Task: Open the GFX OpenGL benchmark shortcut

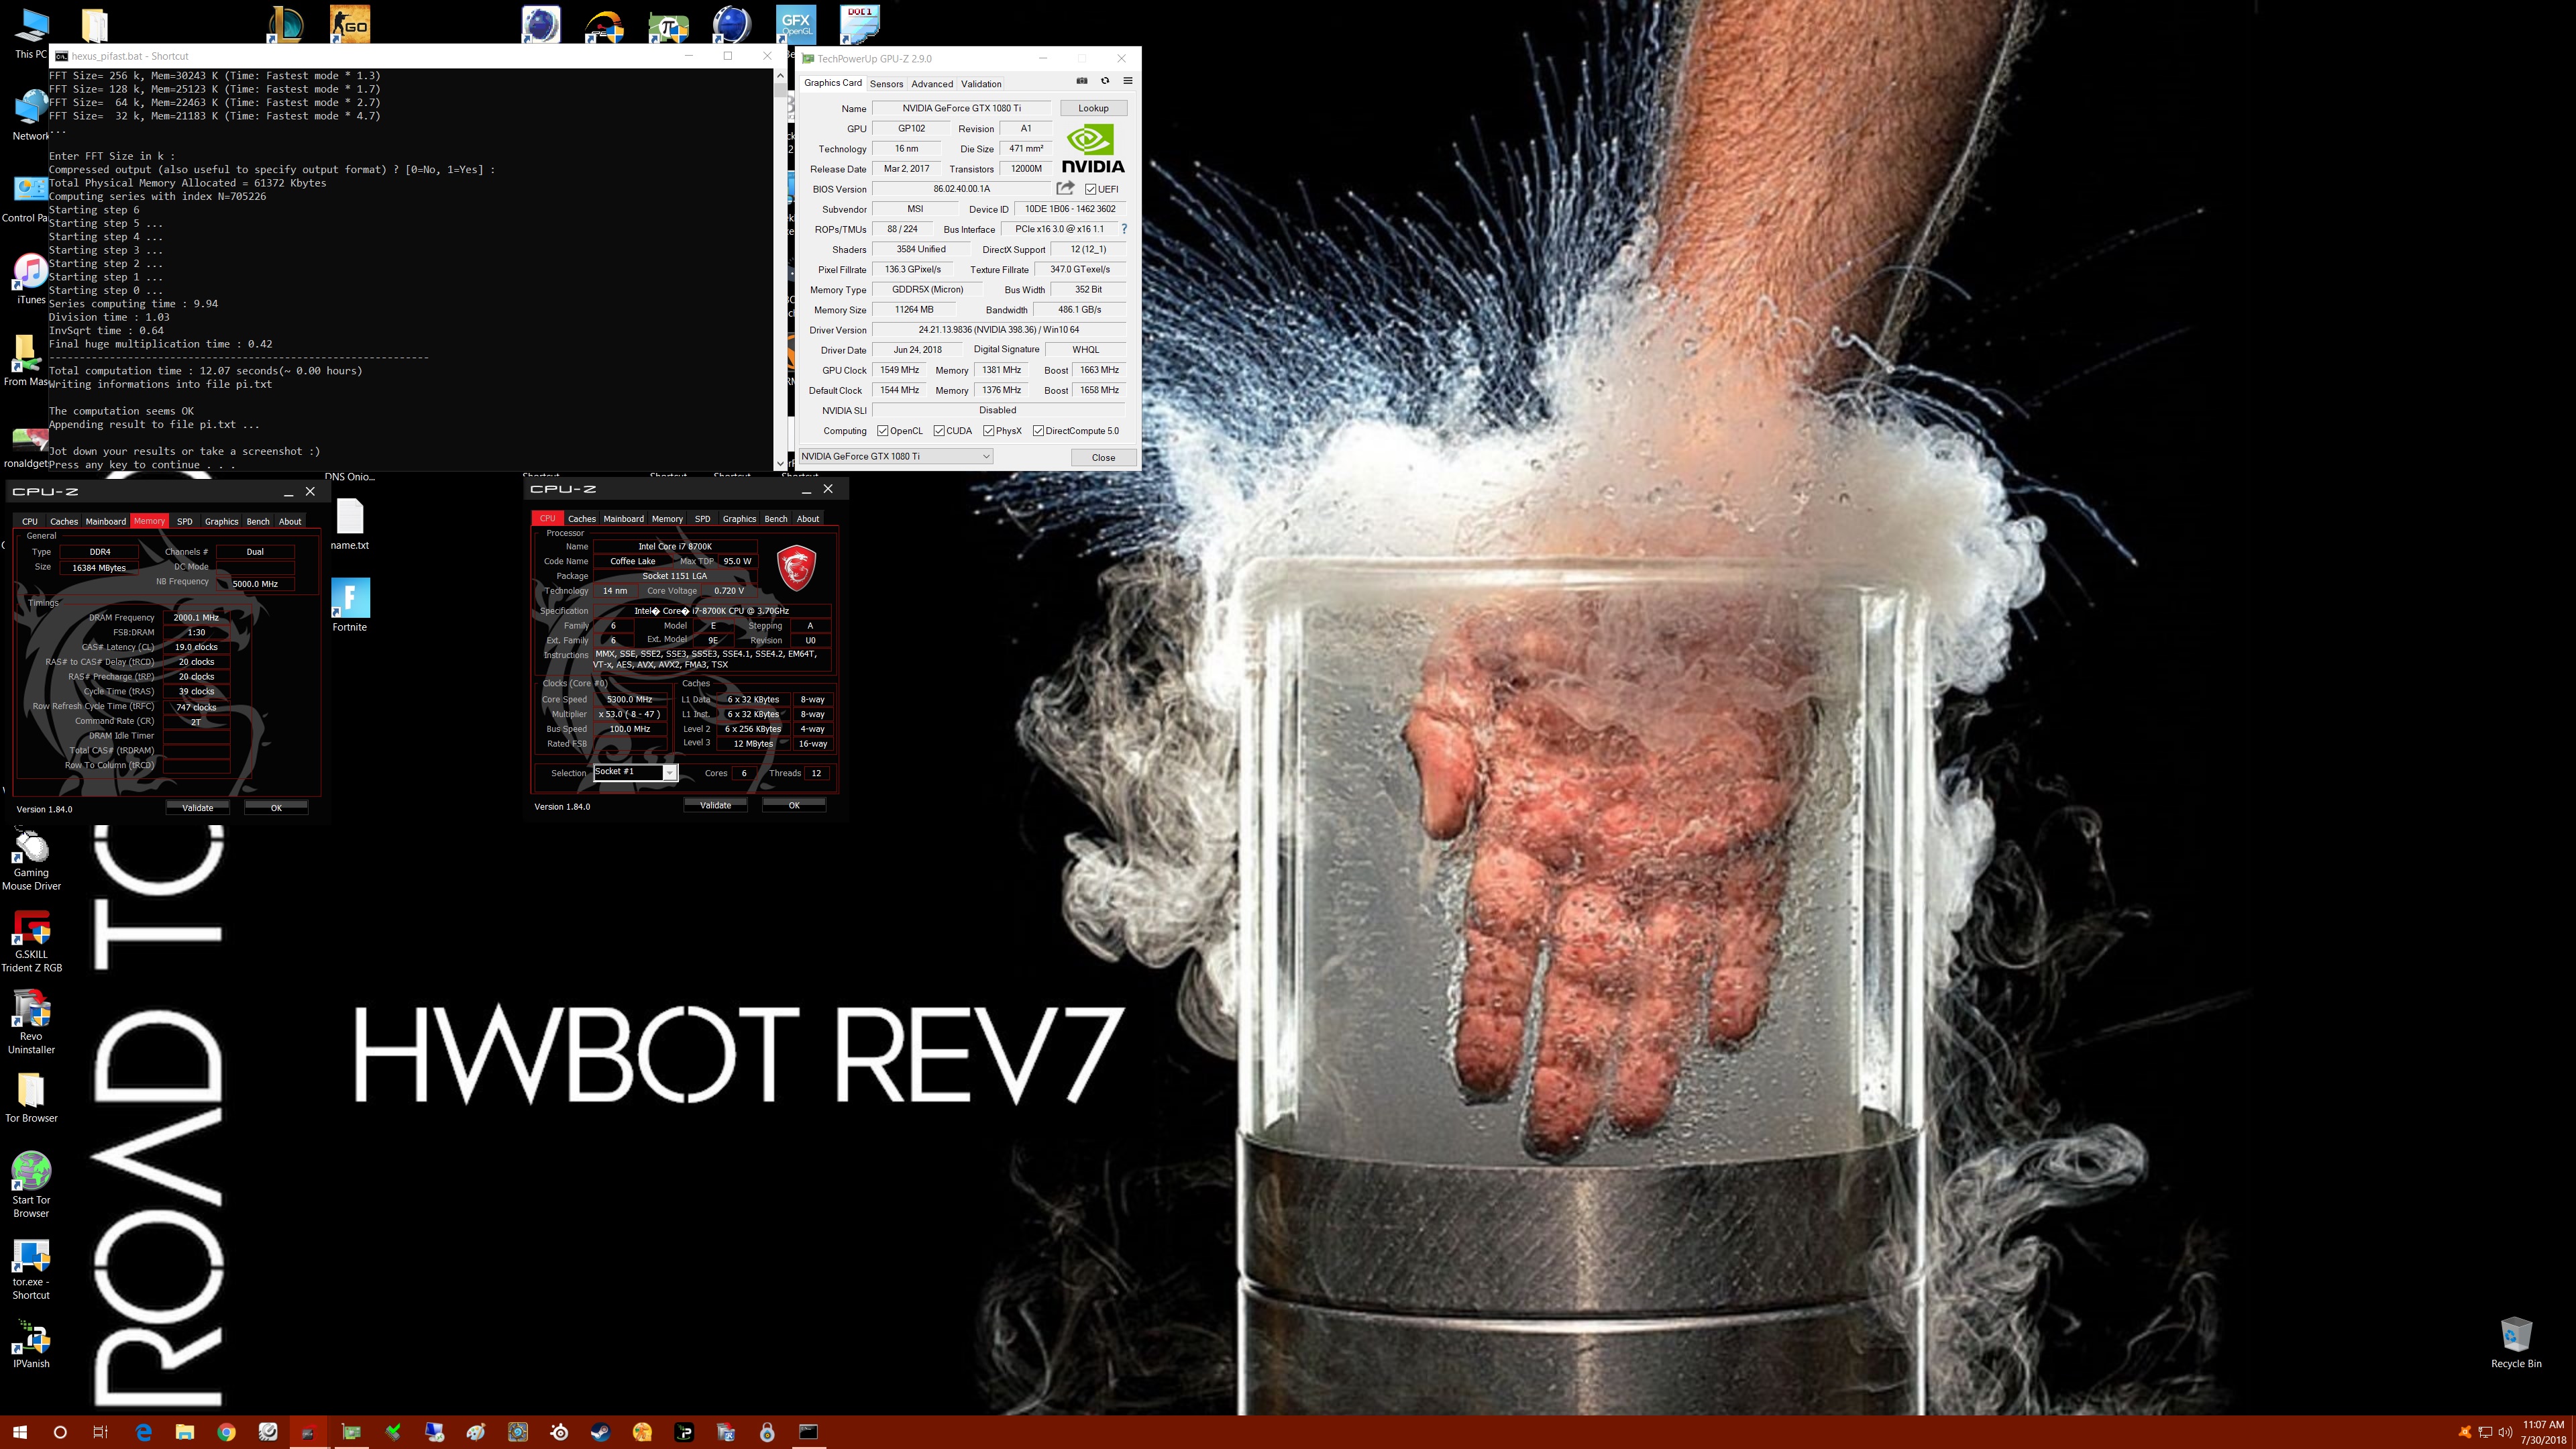Action: (x=796, y=24)
